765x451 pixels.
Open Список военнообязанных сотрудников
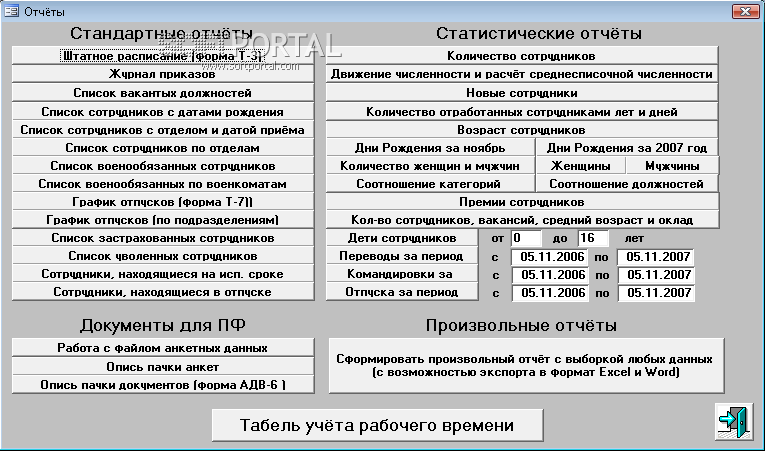point(163,166)
